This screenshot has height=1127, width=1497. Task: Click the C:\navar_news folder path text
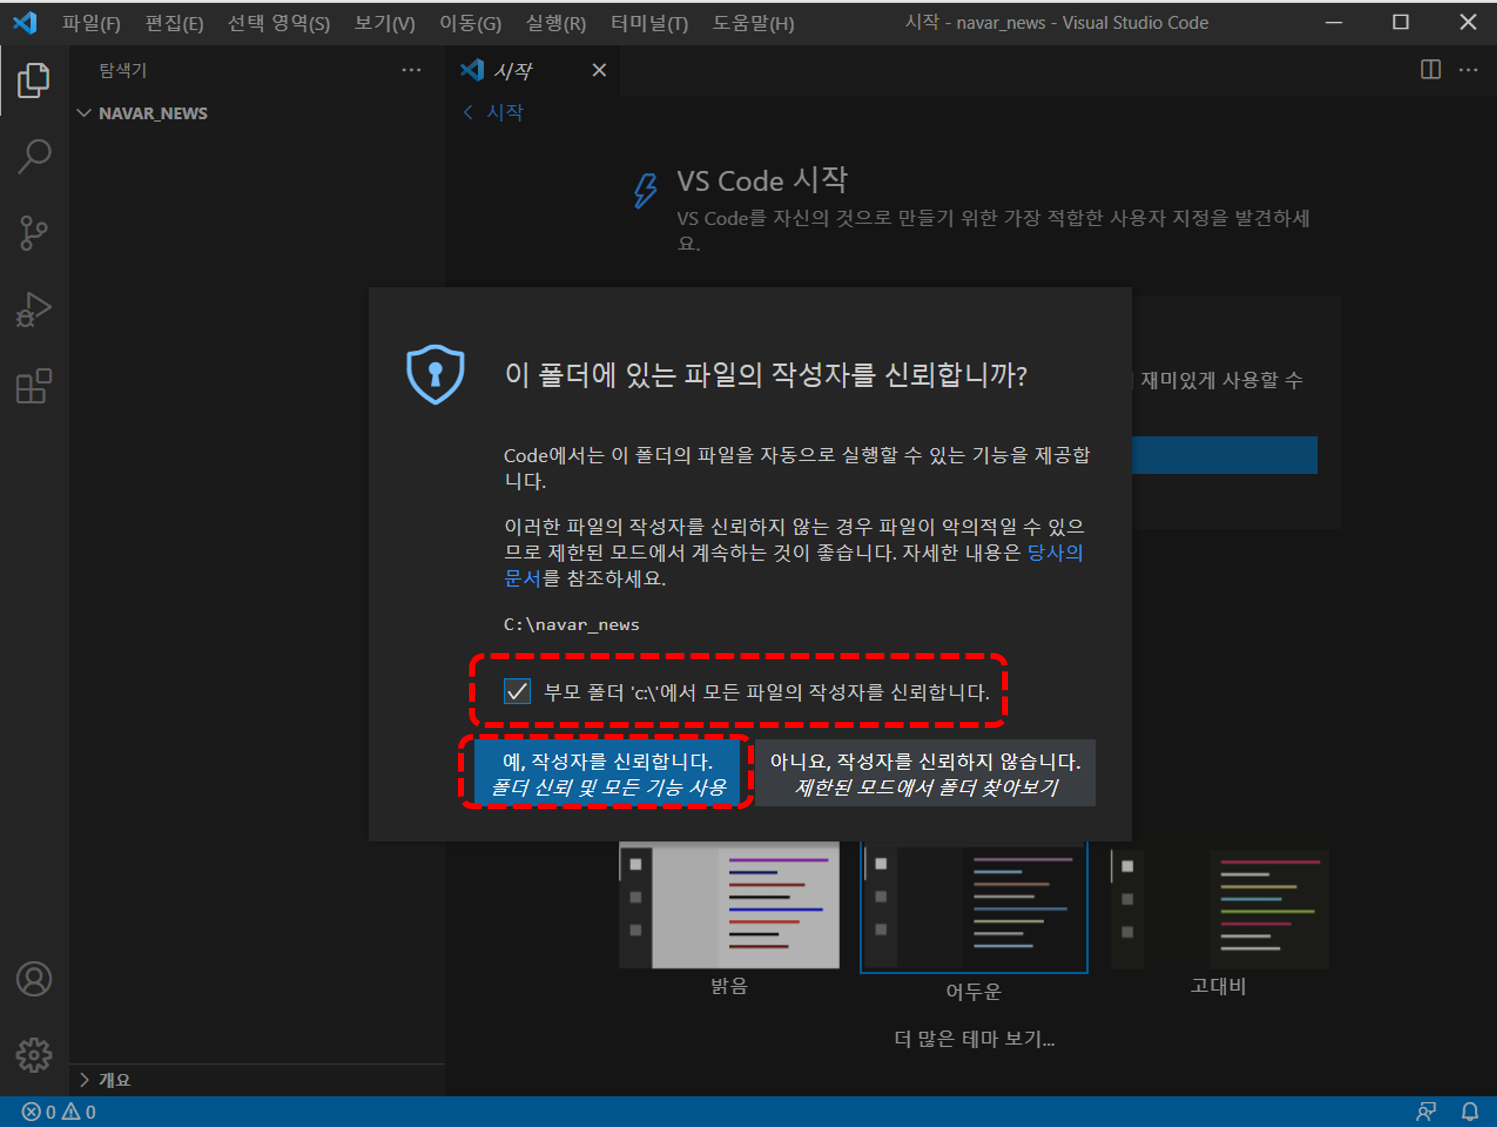pos(571,624)
